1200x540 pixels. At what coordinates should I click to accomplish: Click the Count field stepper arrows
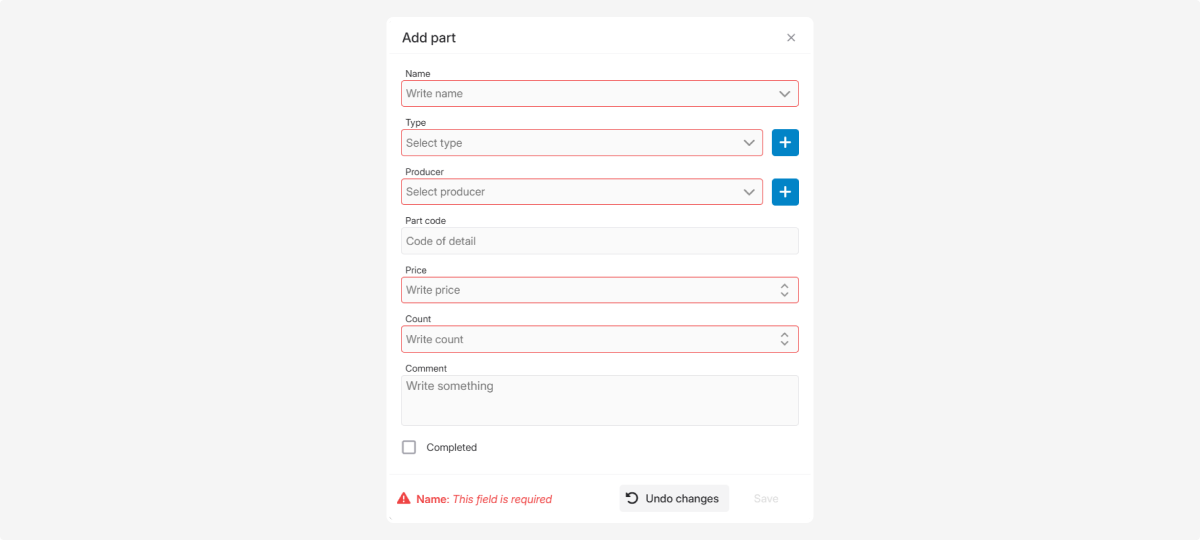785,339
